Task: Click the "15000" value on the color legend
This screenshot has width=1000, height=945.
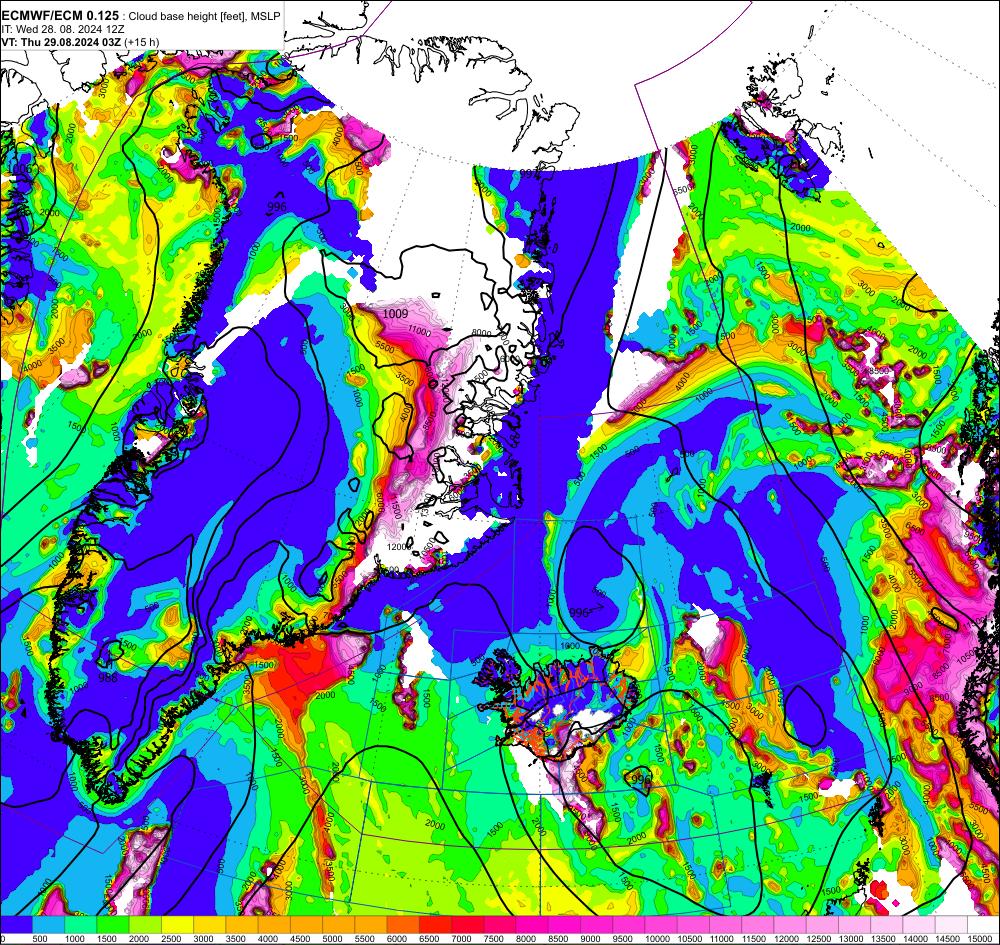Action: tap(980, 939)
